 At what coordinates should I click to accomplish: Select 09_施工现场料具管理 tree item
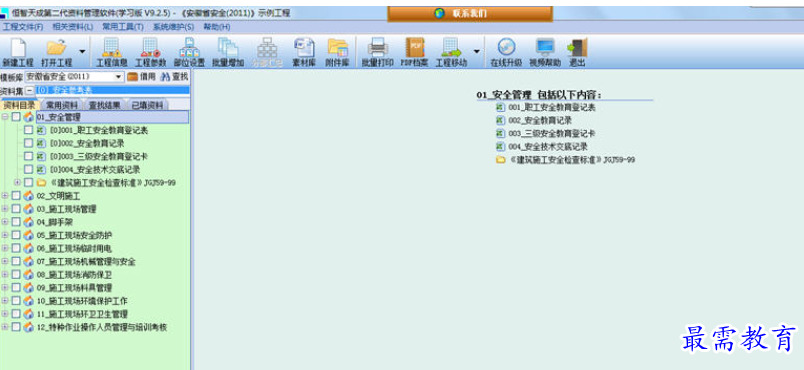pos(74,287)
